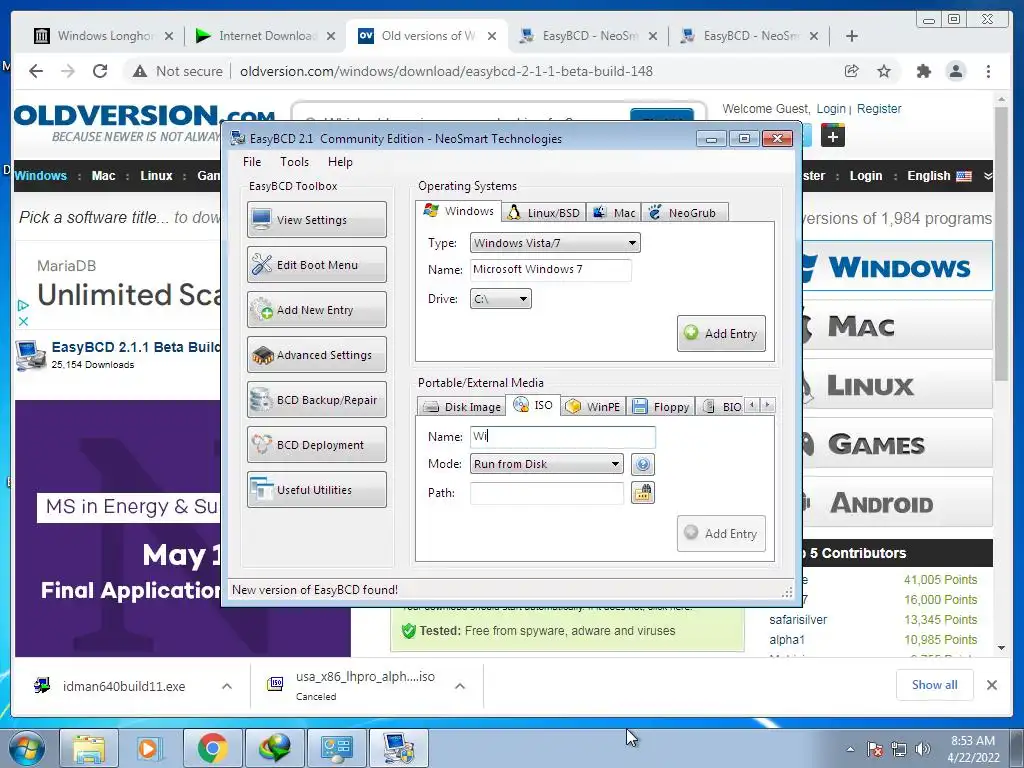Screen dimensions: 1024x768
Task: Open the Windows Start menu
Action: click(x=25, y=748)
